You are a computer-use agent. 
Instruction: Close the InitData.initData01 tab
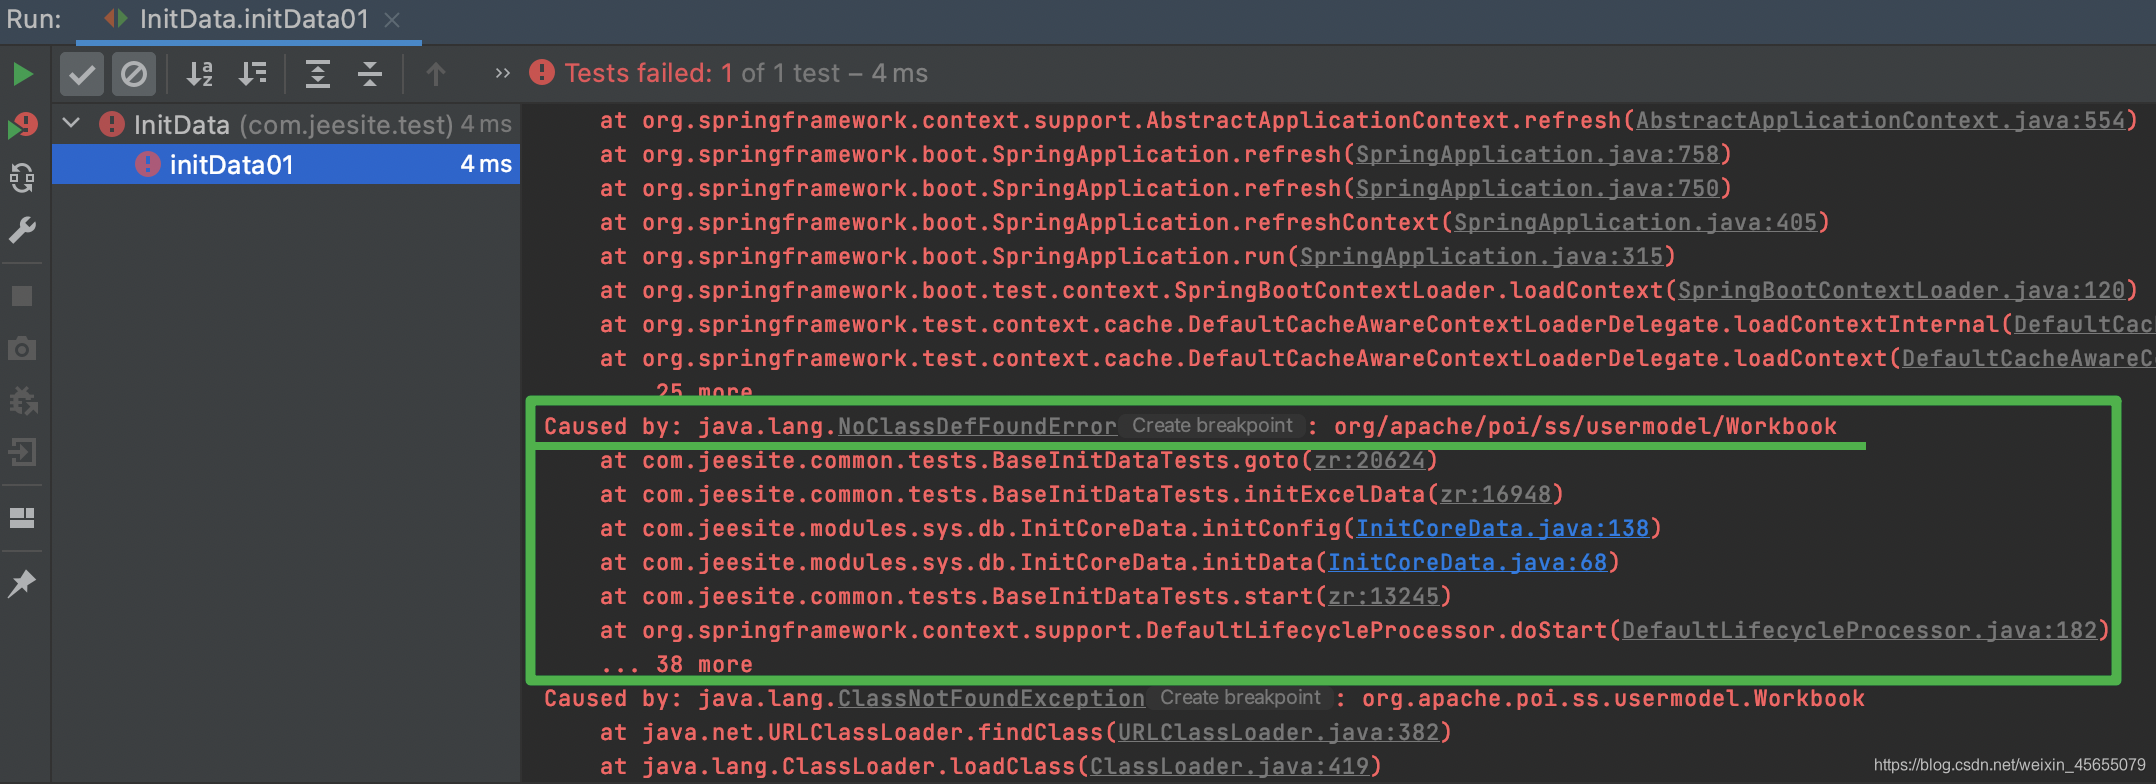click(392, 20)
